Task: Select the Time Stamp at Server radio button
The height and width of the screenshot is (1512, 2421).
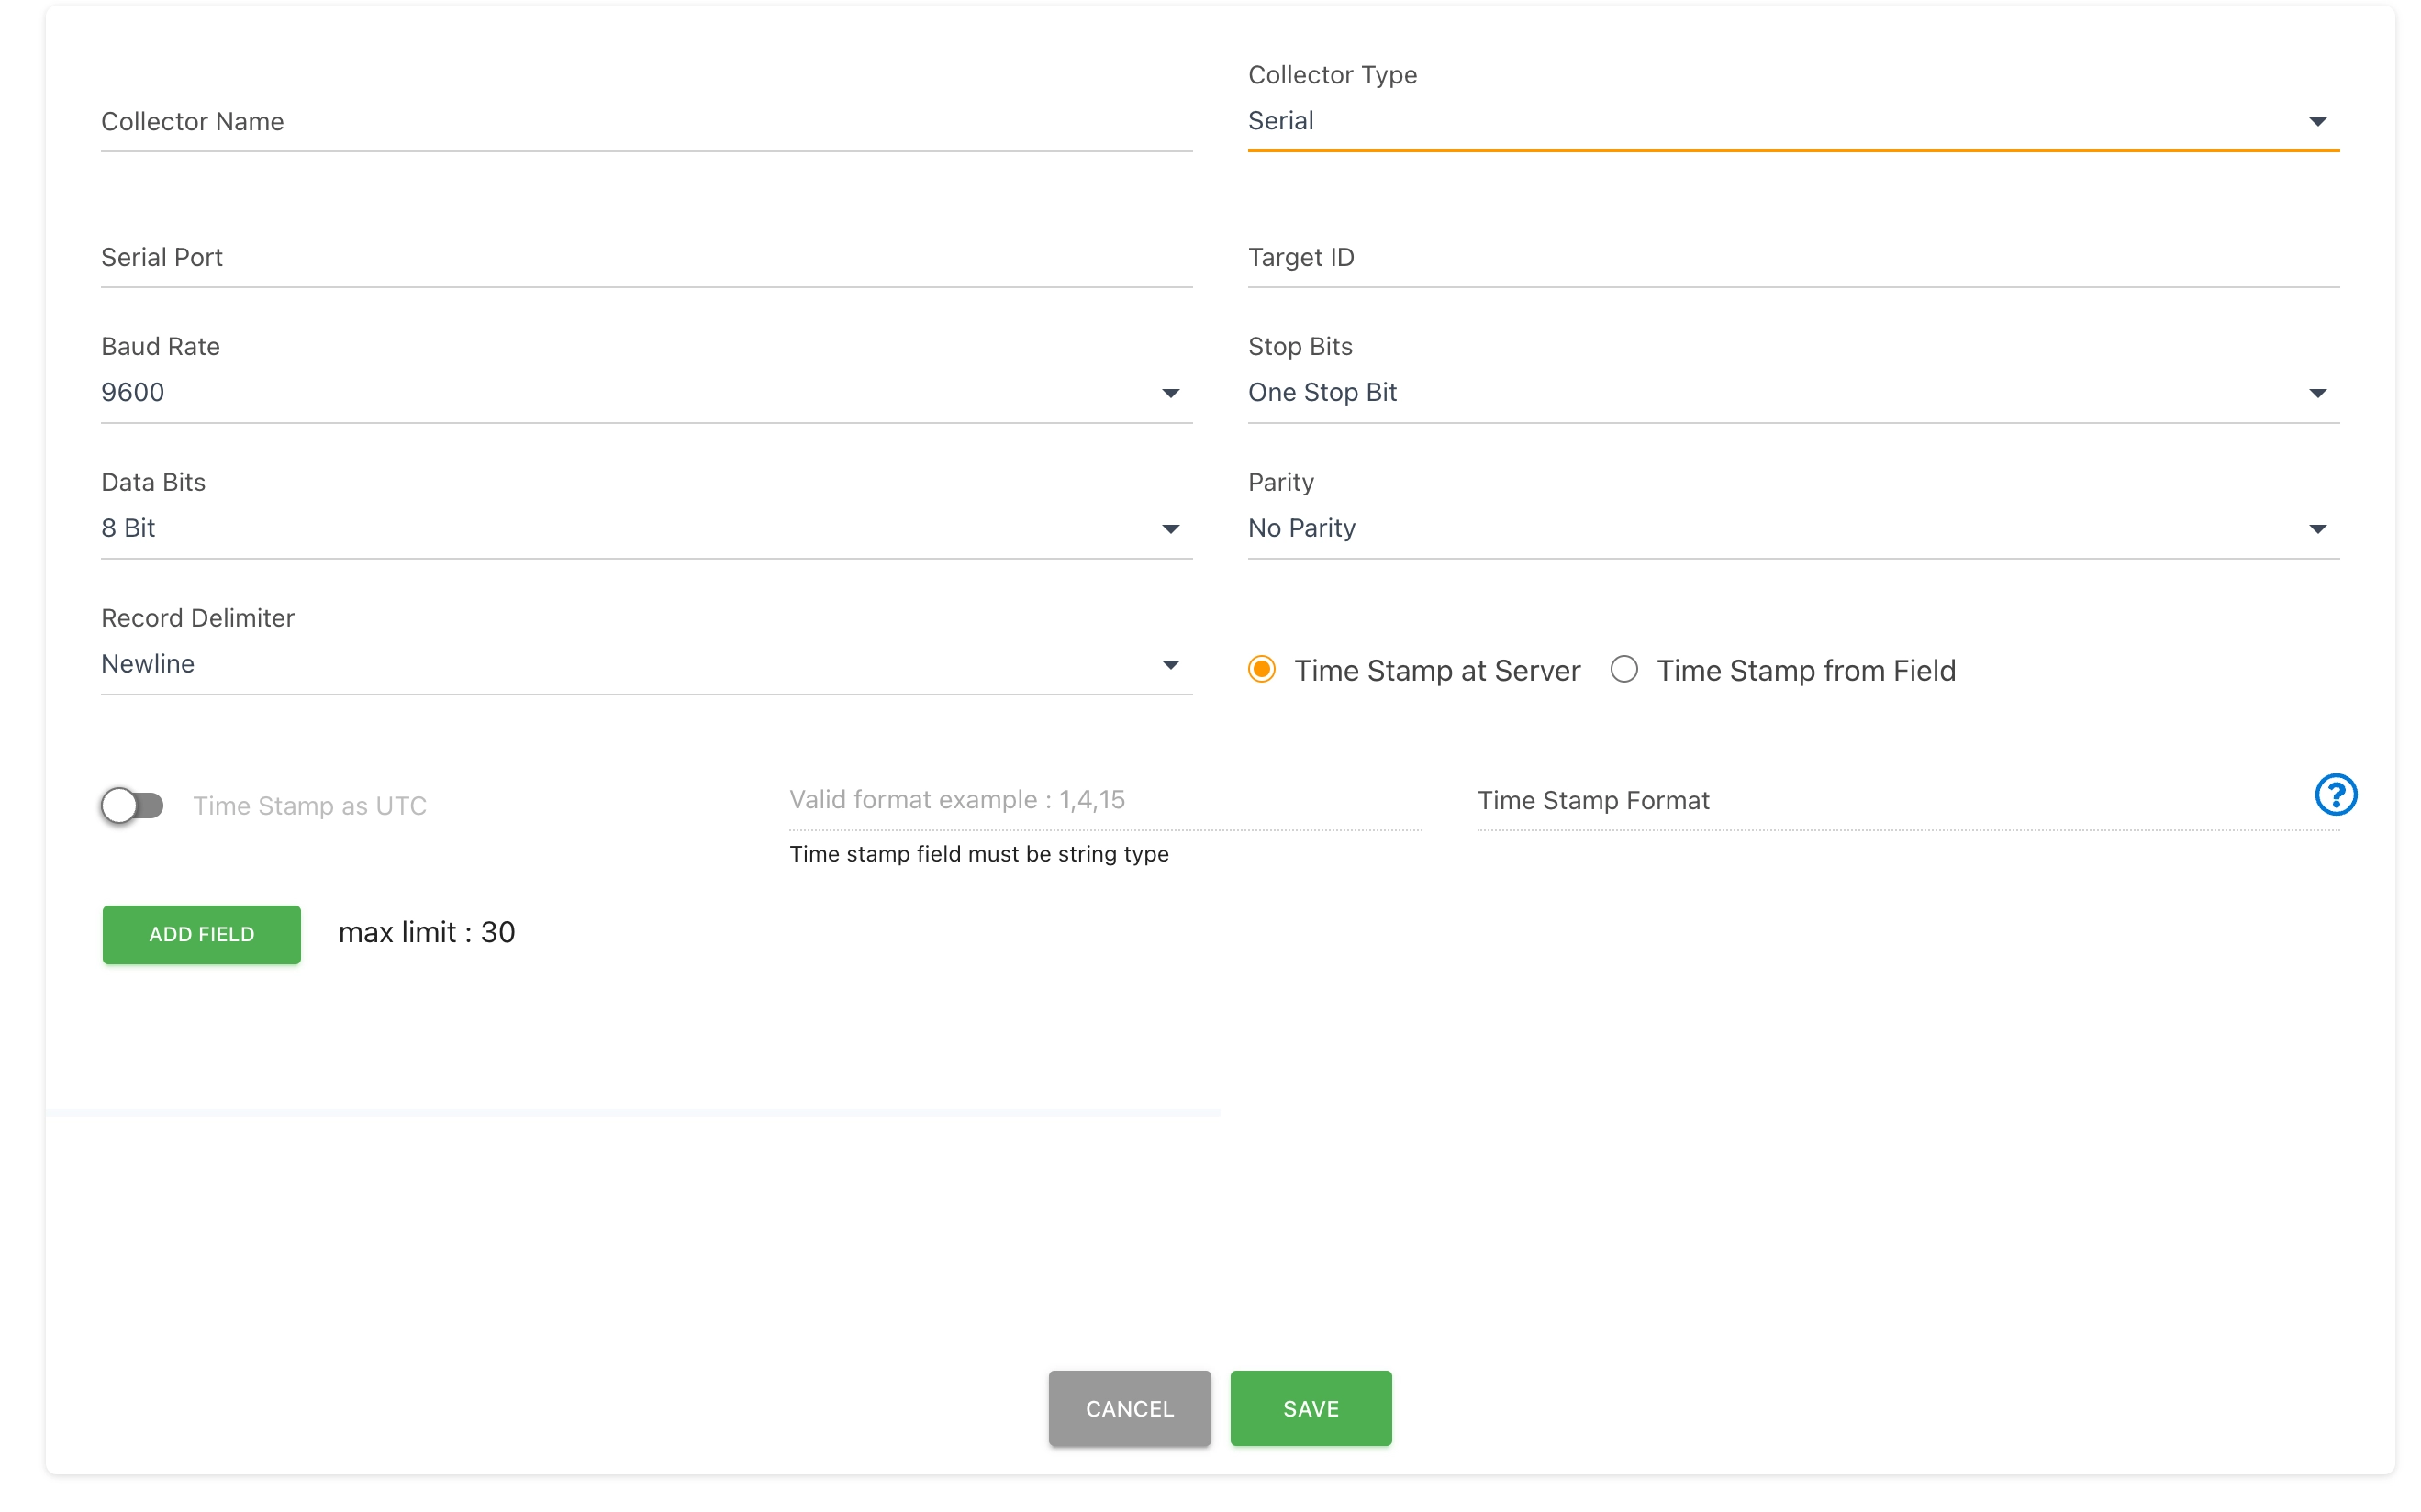Action: tap(1261, 669)
